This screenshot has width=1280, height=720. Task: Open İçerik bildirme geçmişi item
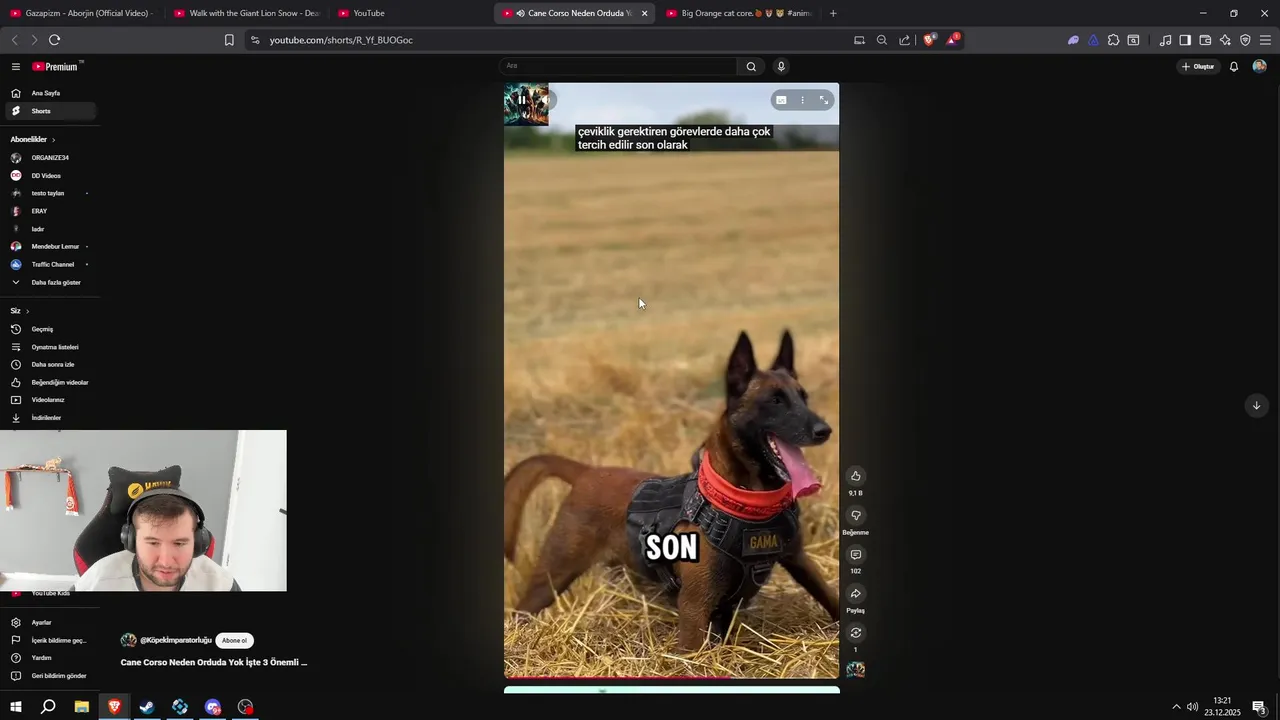pos(52,640)
